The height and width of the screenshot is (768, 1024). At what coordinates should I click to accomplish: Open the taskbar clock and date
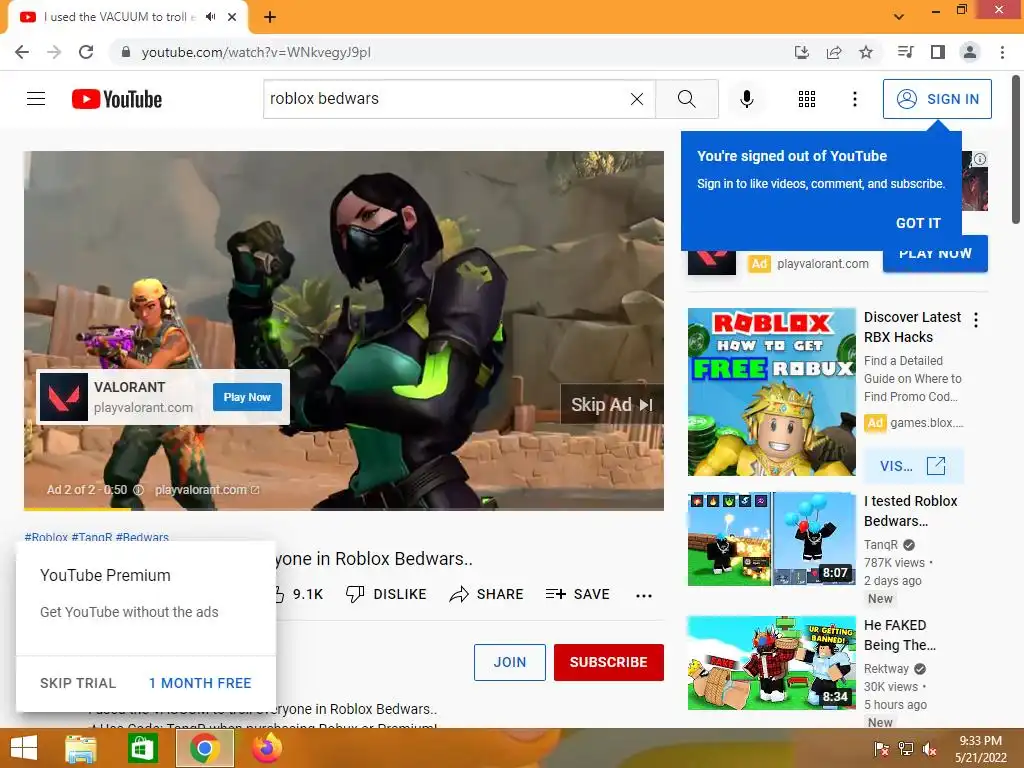pyautogui.click(x=980, y=749)
